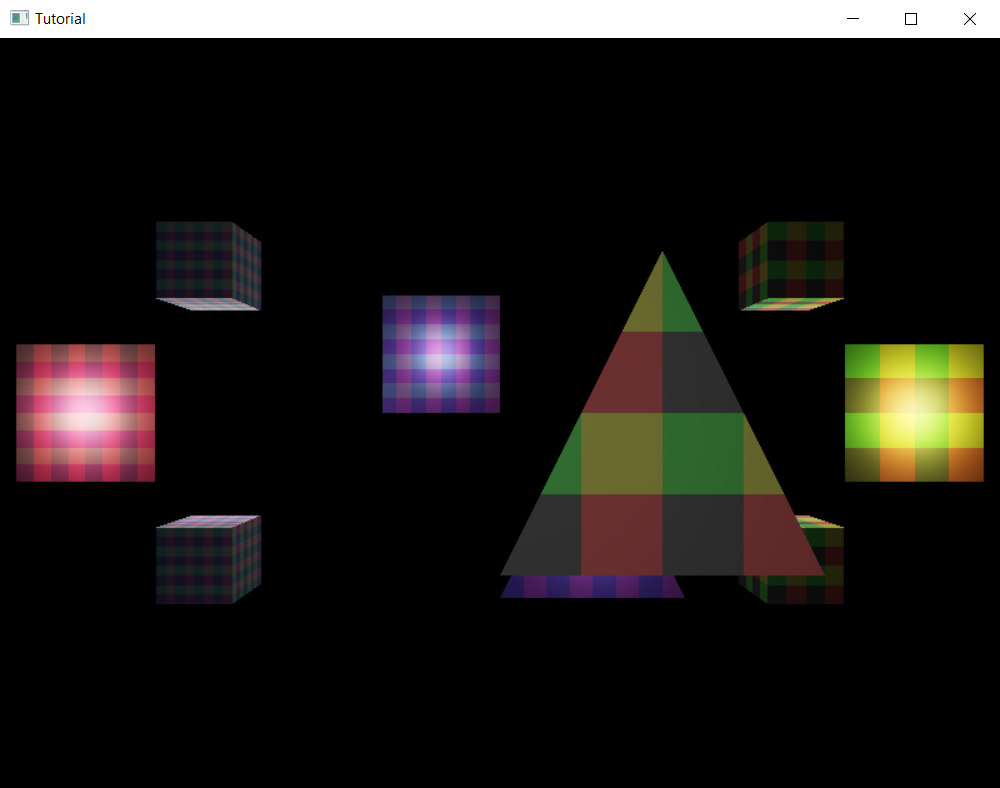Click the title bar of the Tutorial window

[450, 18]
